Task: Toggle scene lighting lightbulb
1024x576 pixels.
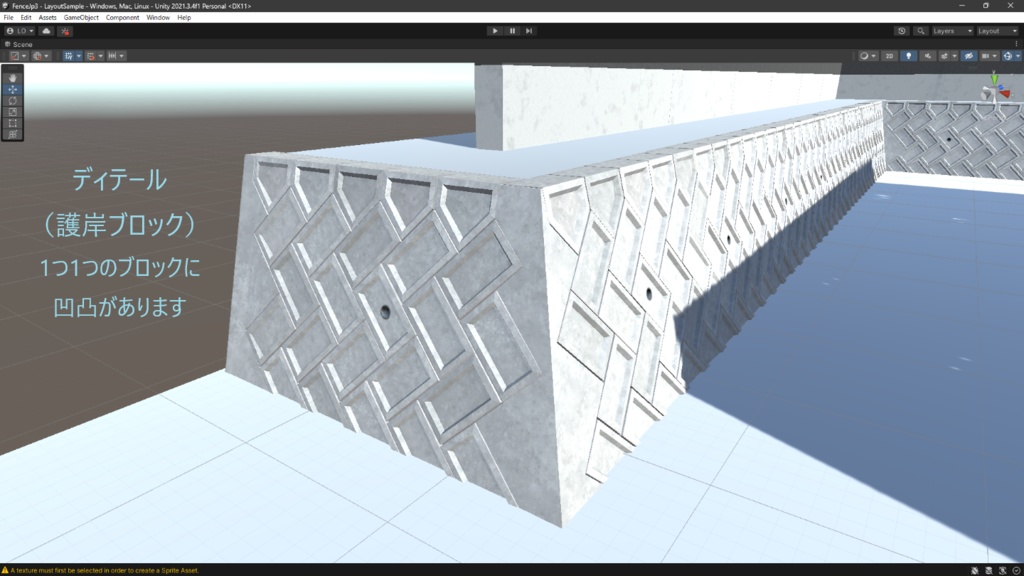Action: 908,56
